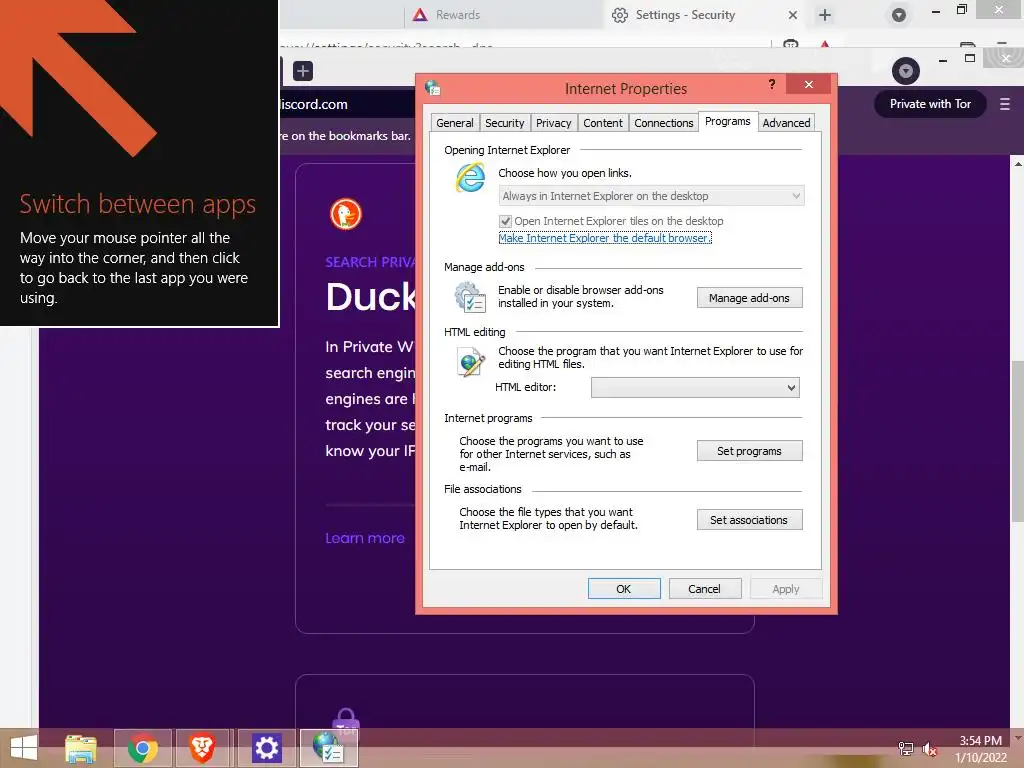Click the muted volume tray icon
The width and height of the screenshot is (1024, 768).
click(x=930, y=748)
